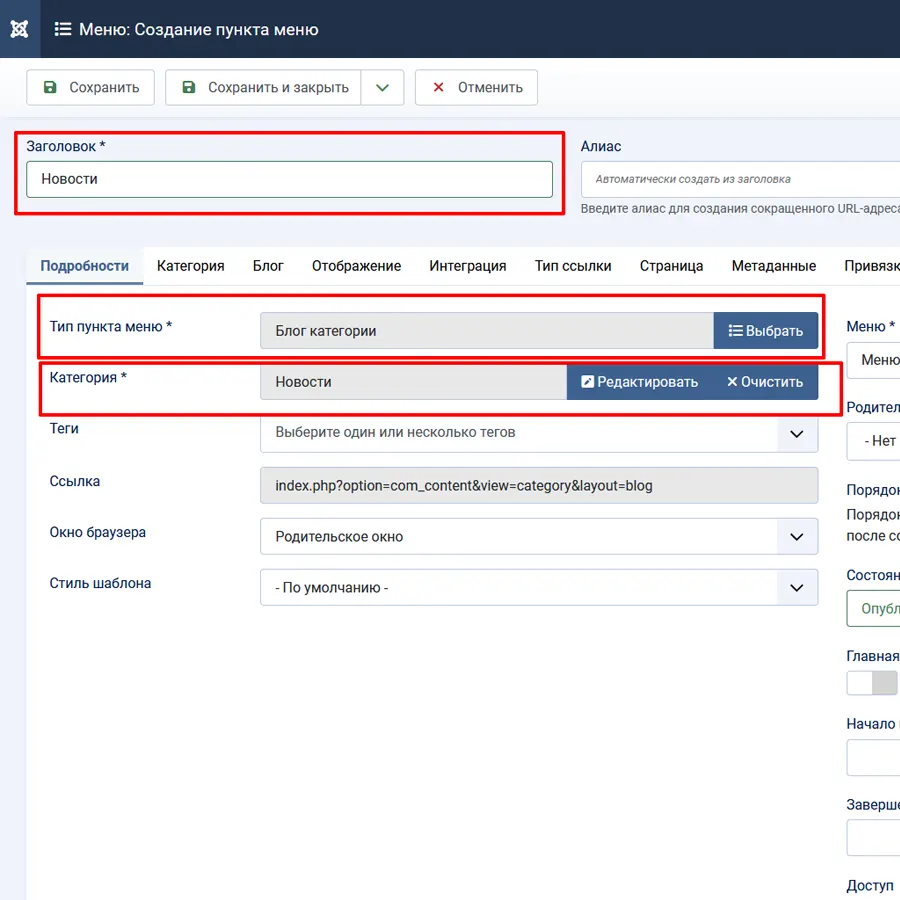Click the Заголовок input field
The width and height of the screenshot is (900, 900).
tap(289, 179)
